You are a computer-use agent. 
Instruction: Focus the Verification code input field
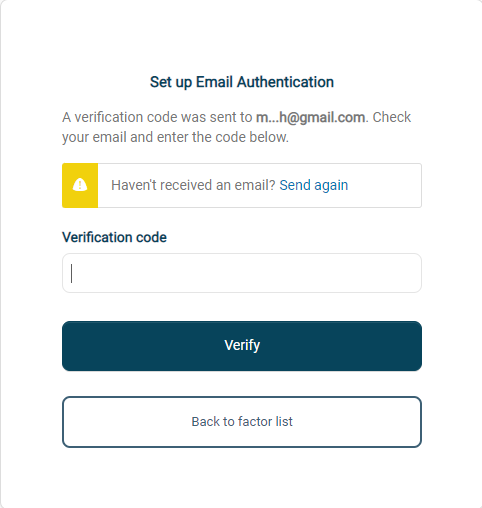point(242,273)
